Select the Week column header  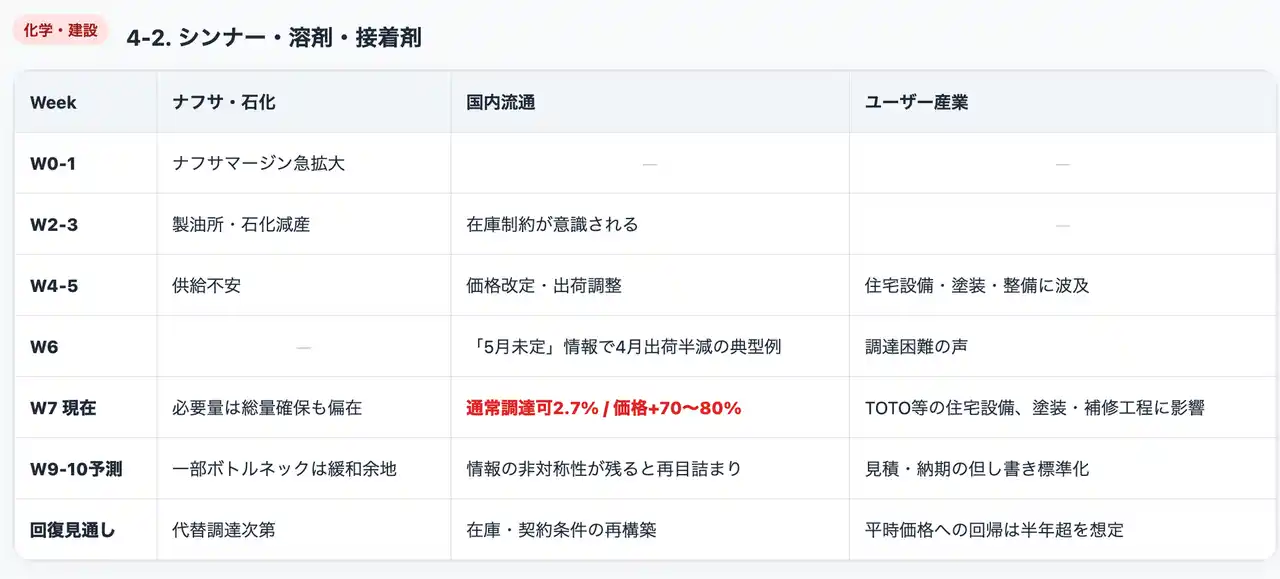pyautogui.click(x=53, y=103)
